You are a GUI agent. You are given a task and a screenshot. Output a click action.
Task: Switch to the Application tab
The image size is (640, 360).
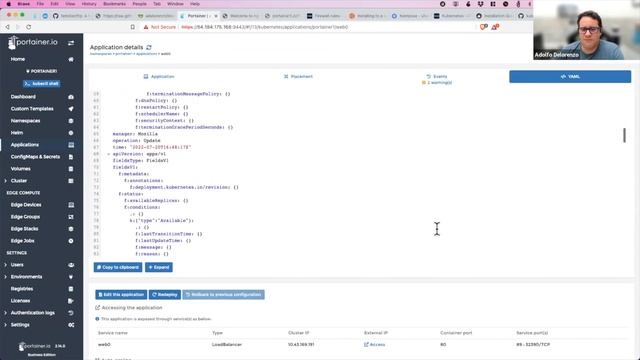[x=159, y=77]
